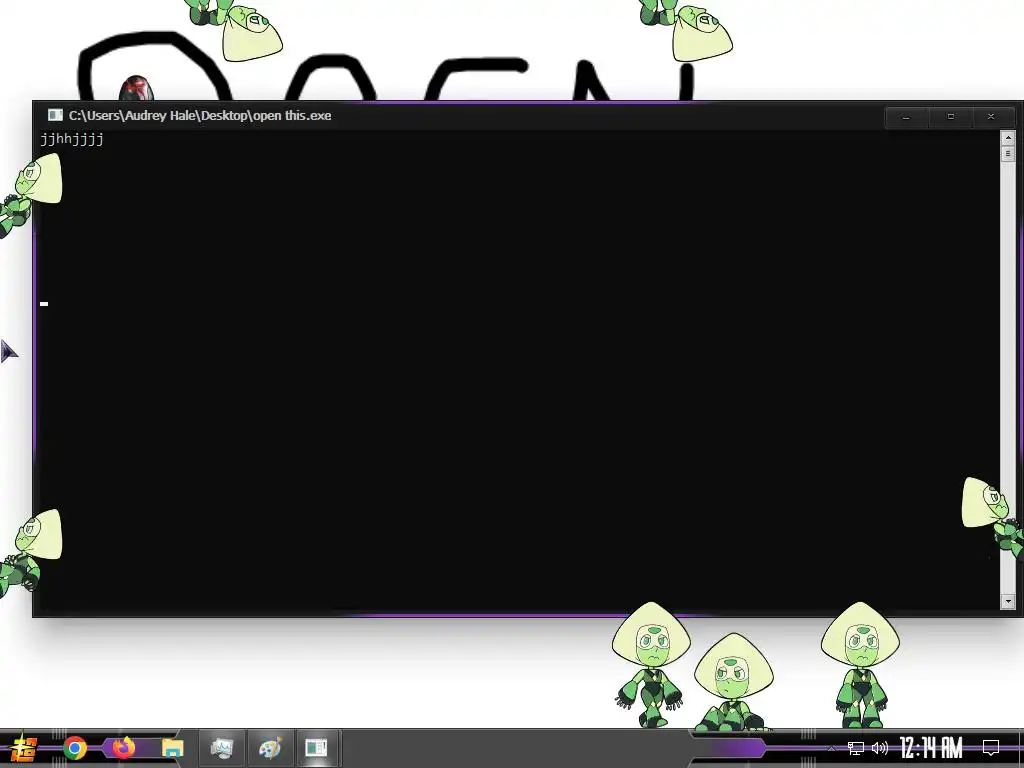
Task: Close the open this.exe console window
Action: [x=991, y=117]
